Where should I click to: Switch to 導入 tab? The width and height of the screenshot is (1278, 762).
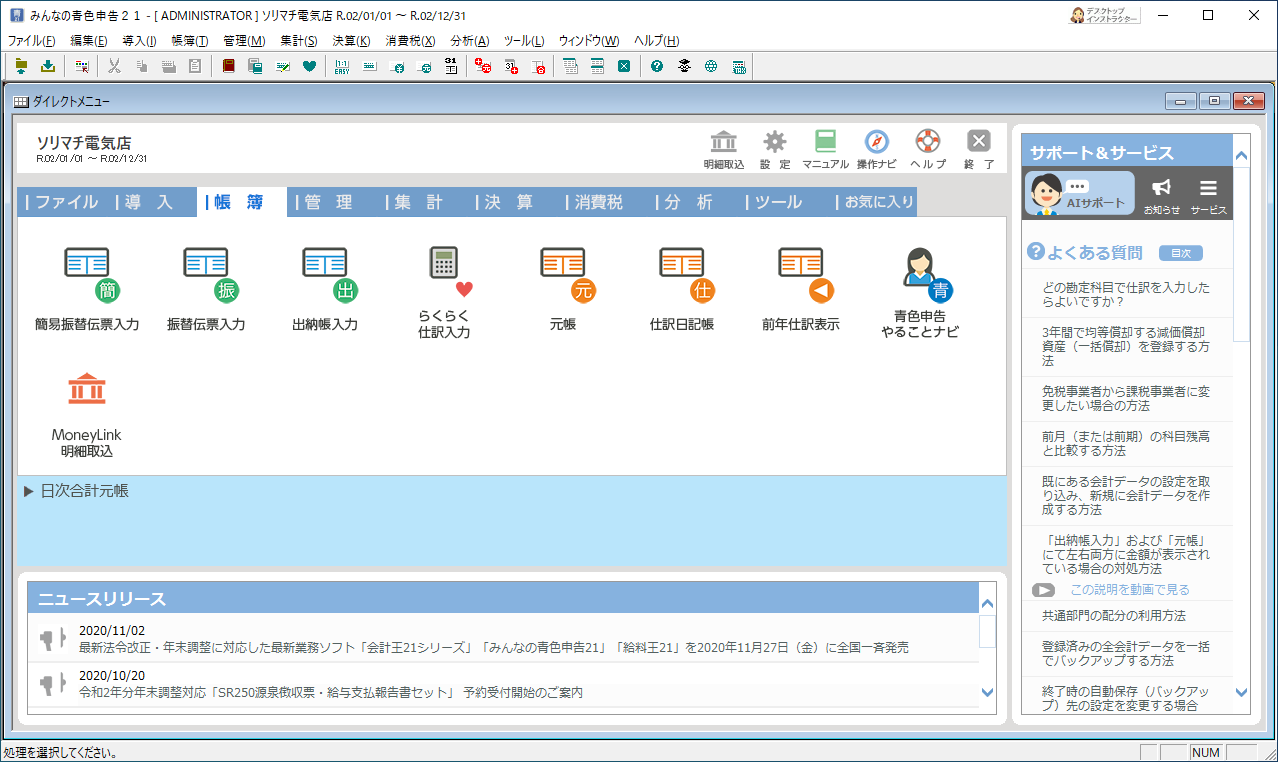pyautogui.click(x=150, y=202)
